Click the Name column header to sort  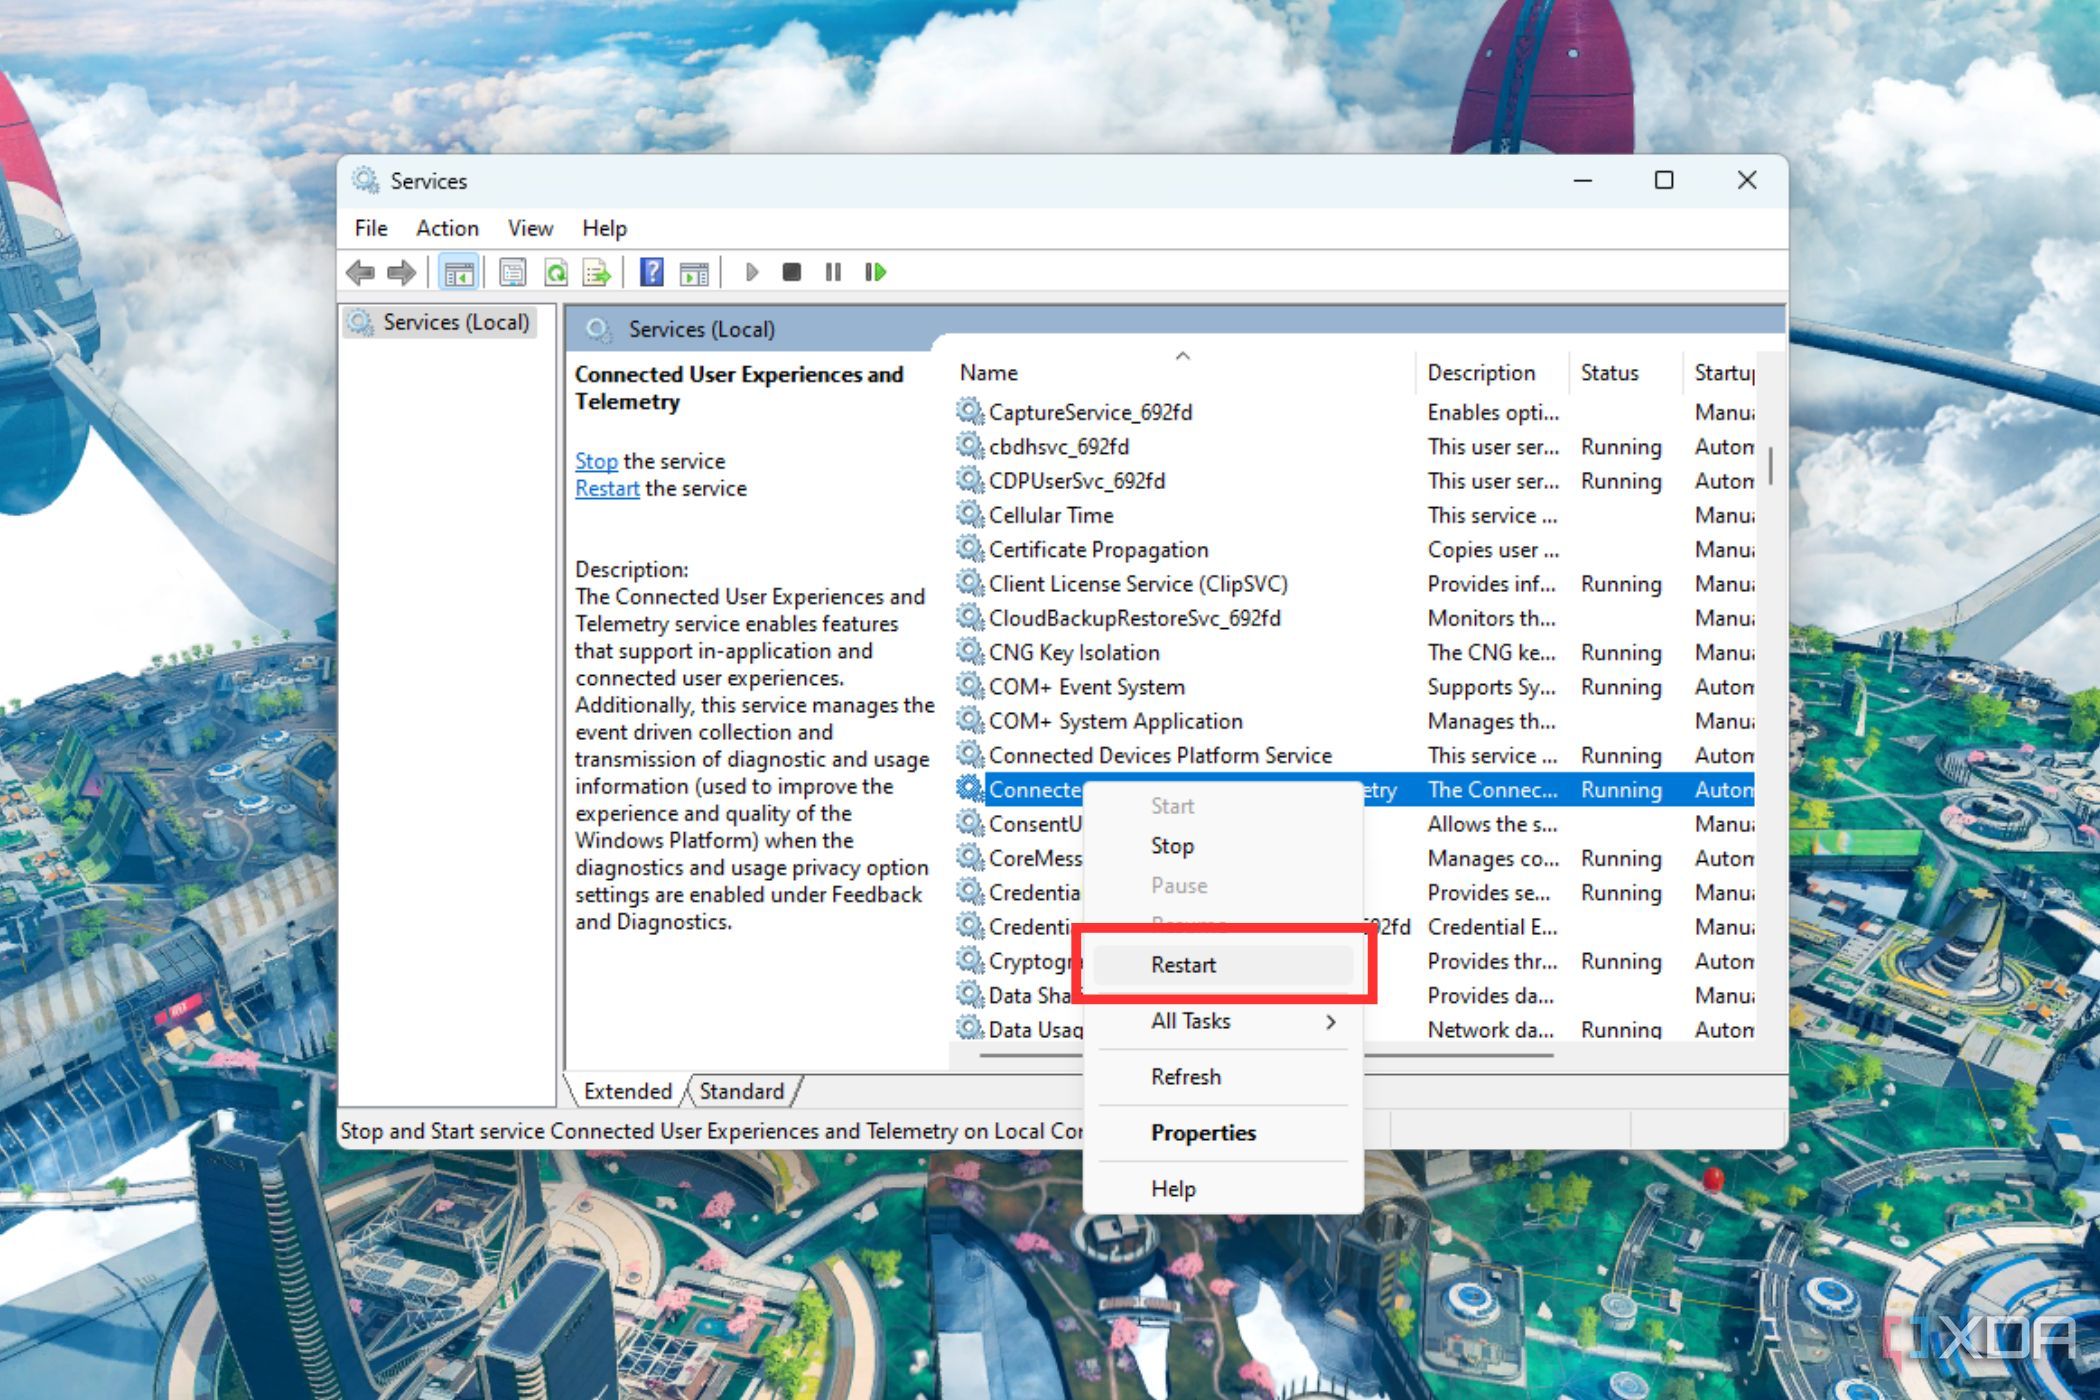point(994,372)
